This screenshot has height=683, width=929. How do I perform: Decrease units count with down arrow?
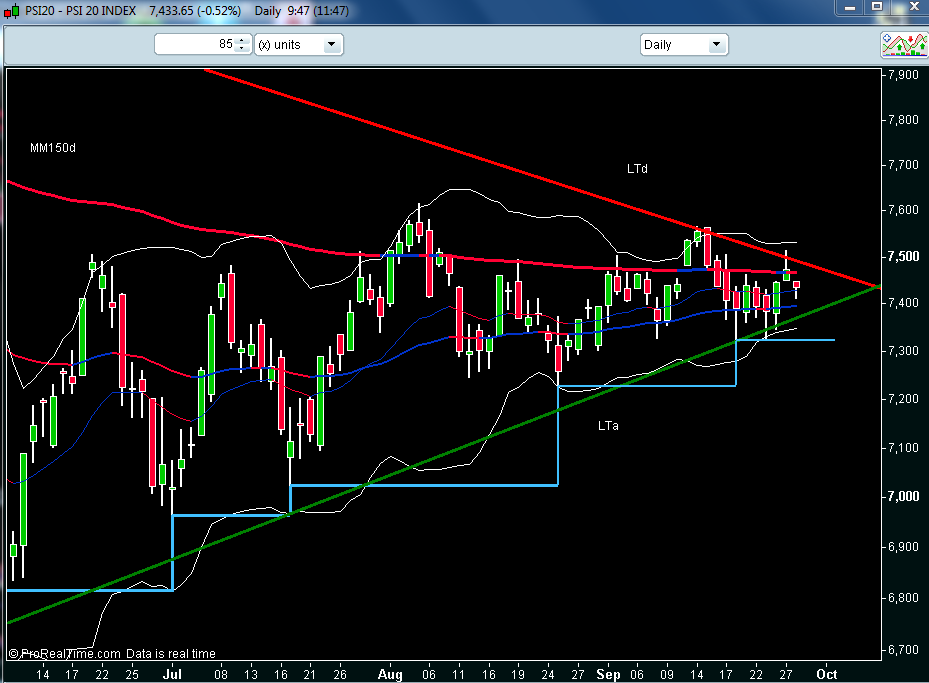click(x=242, y=48)
